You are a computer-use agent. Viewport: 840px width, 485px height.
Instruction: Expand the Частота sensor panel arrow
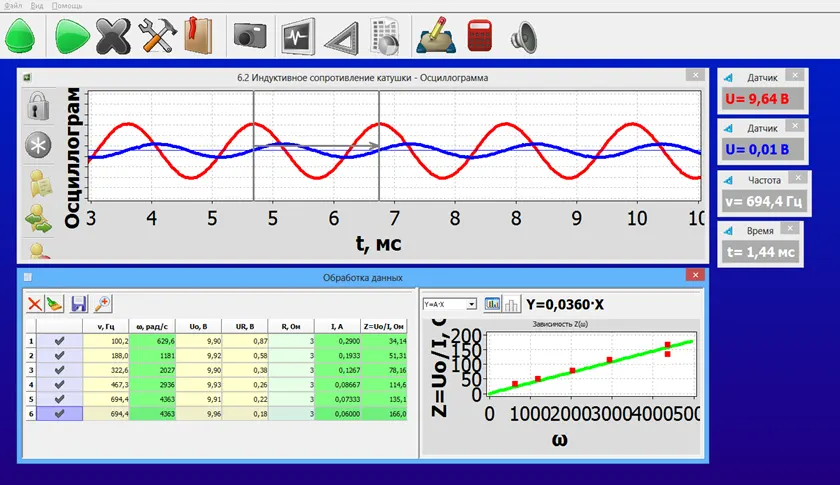pyautogui.click(x=730, y=181)
